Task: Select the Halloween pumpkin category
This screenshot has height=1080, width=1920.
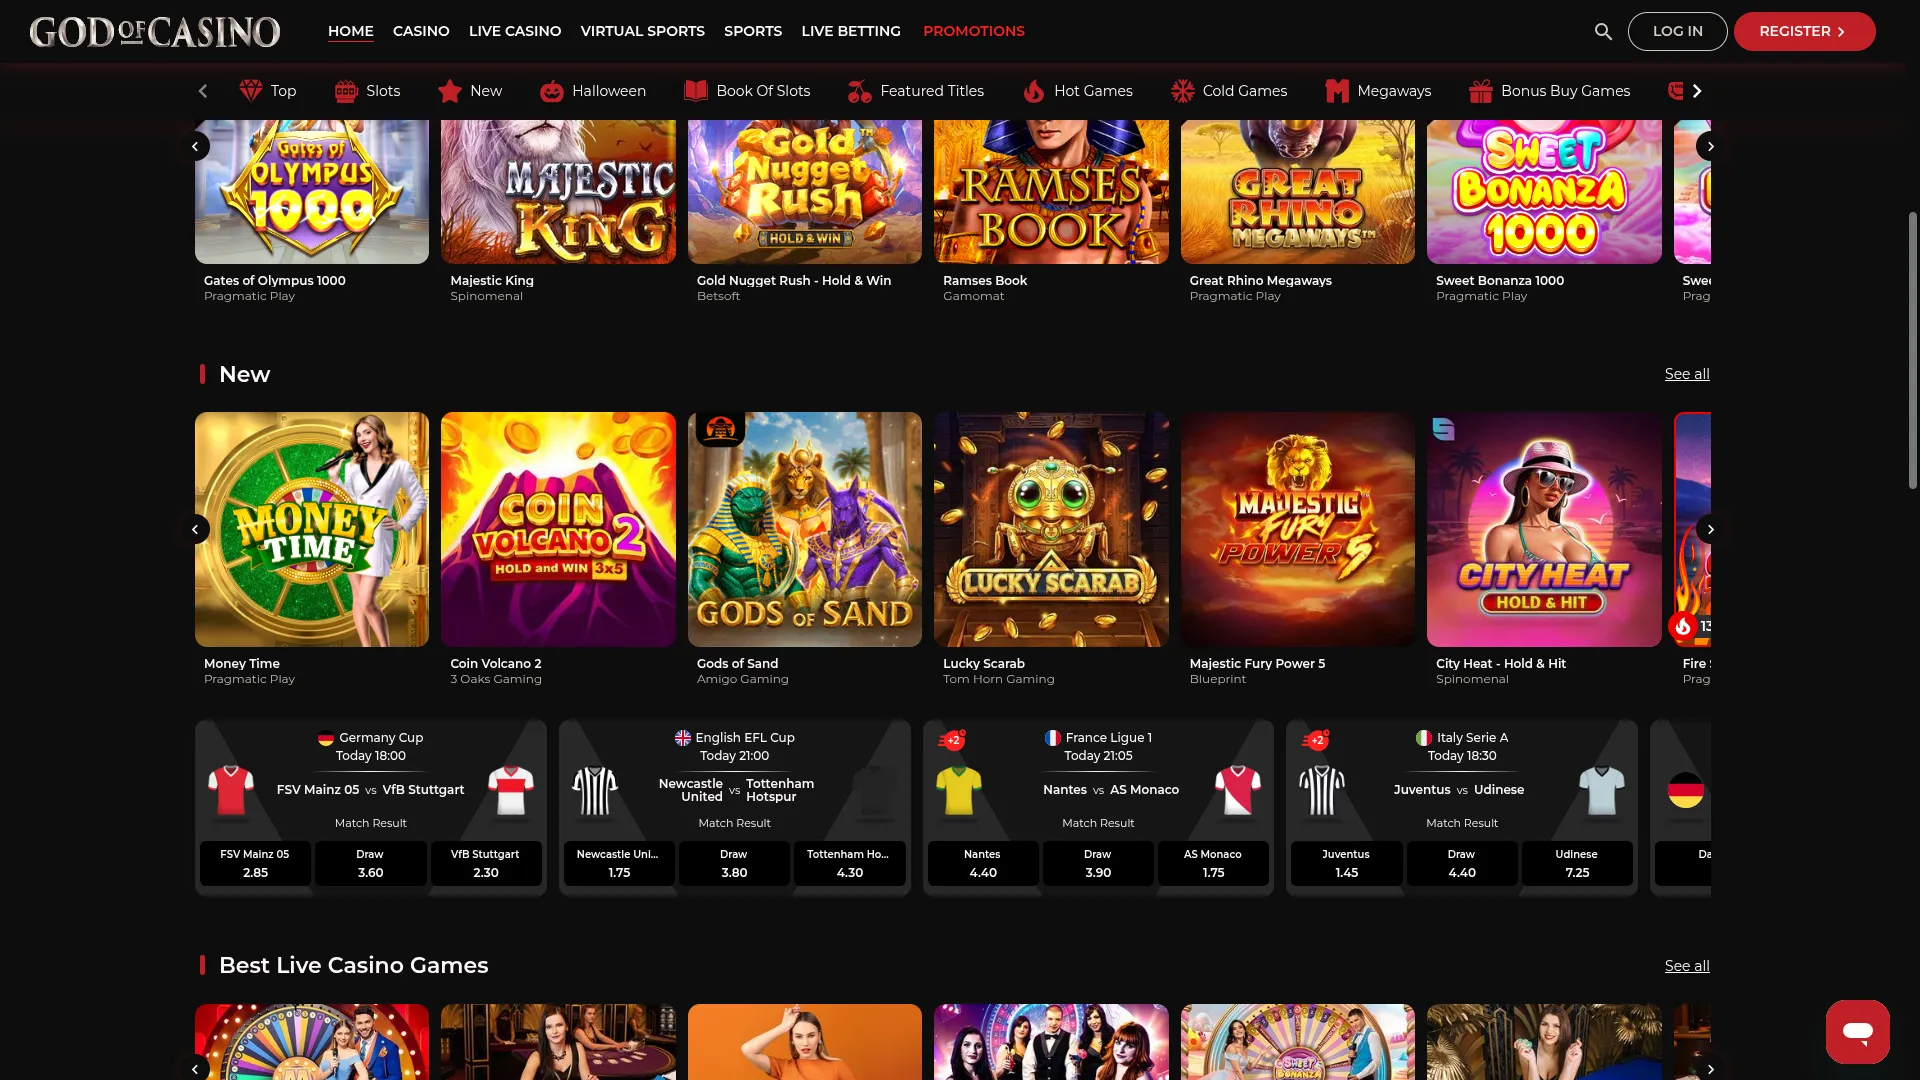Action: coord(592,91)
